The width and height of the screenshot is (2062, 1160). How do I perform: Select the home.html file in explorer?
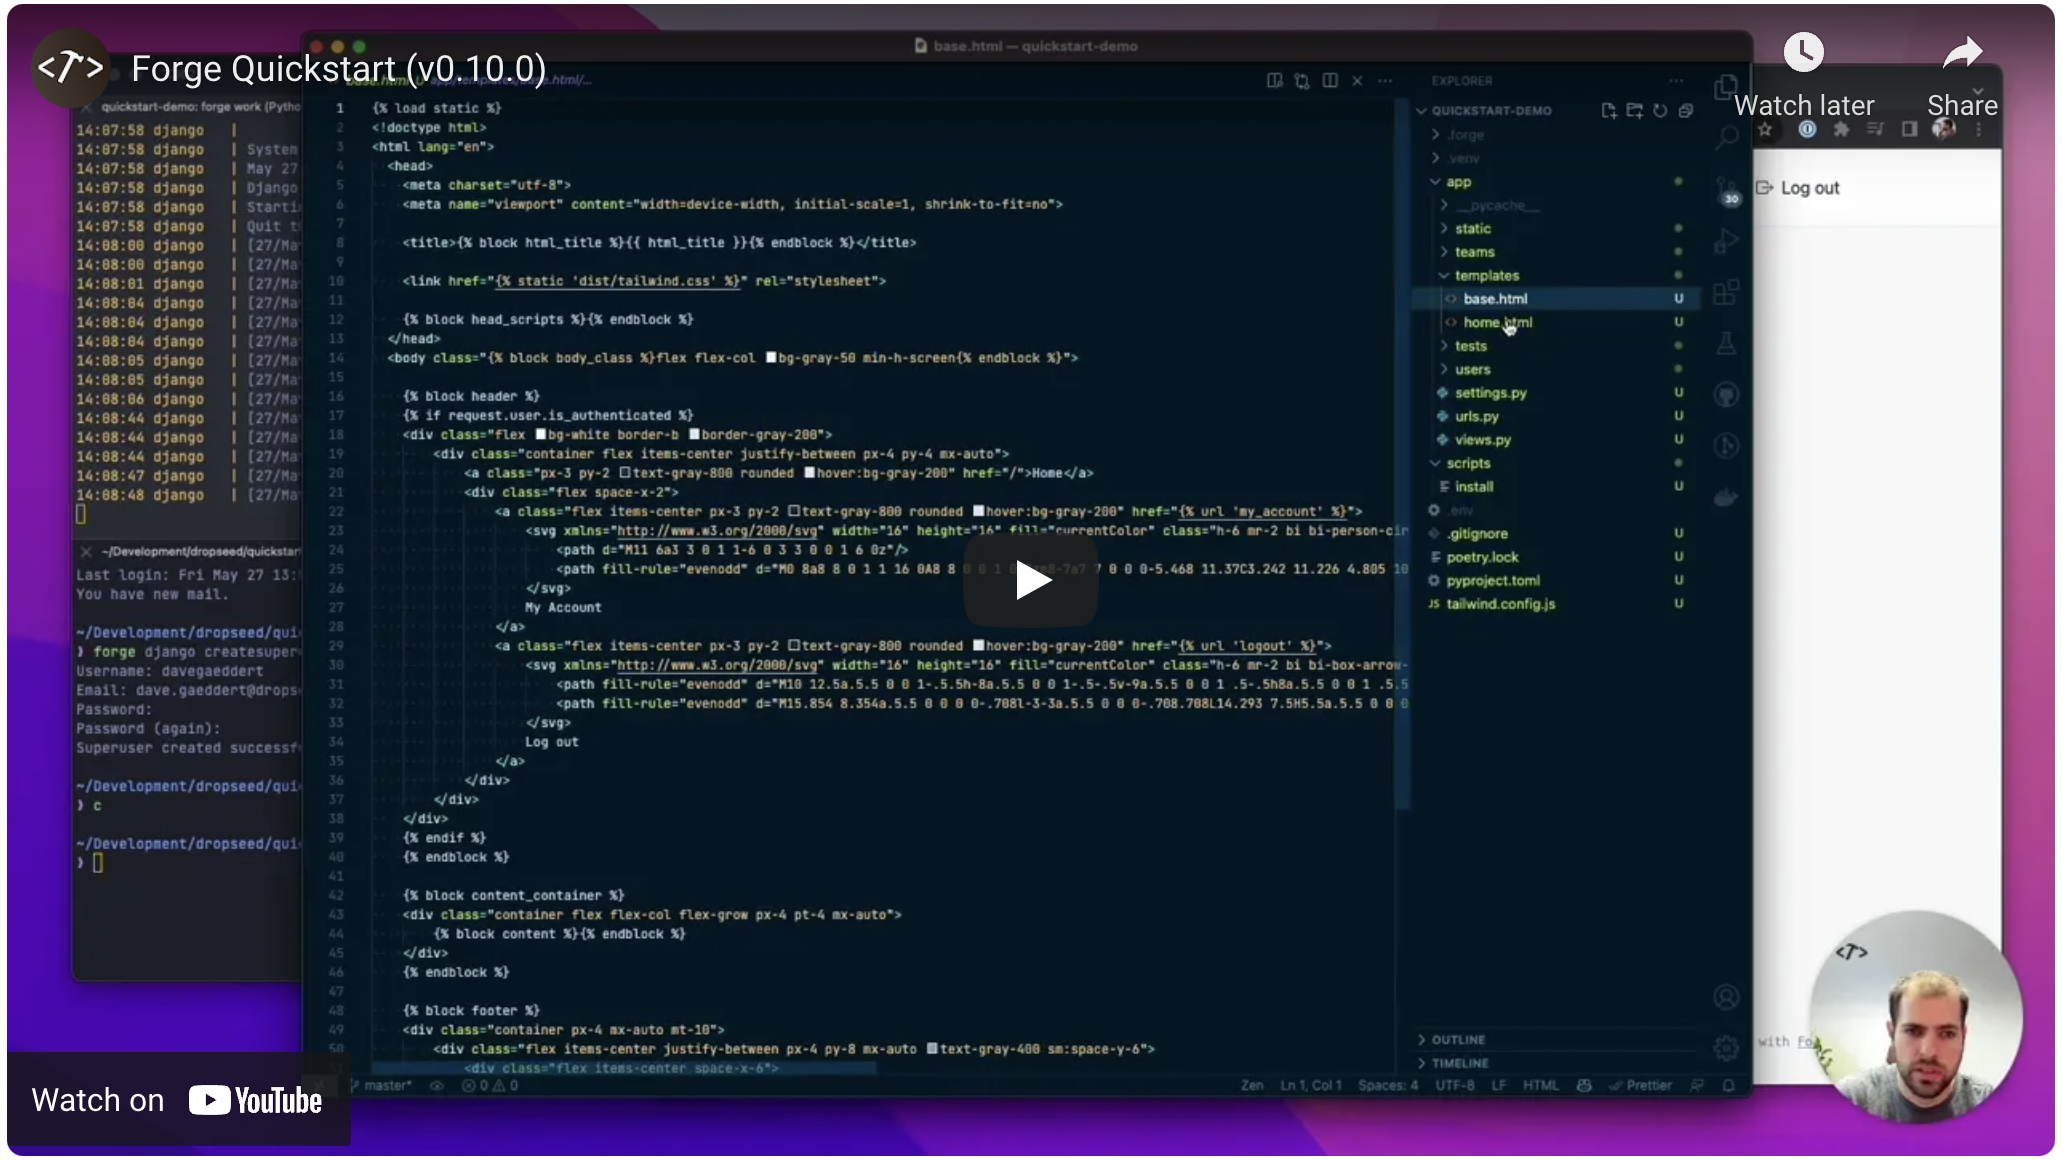click(1498, 322)
